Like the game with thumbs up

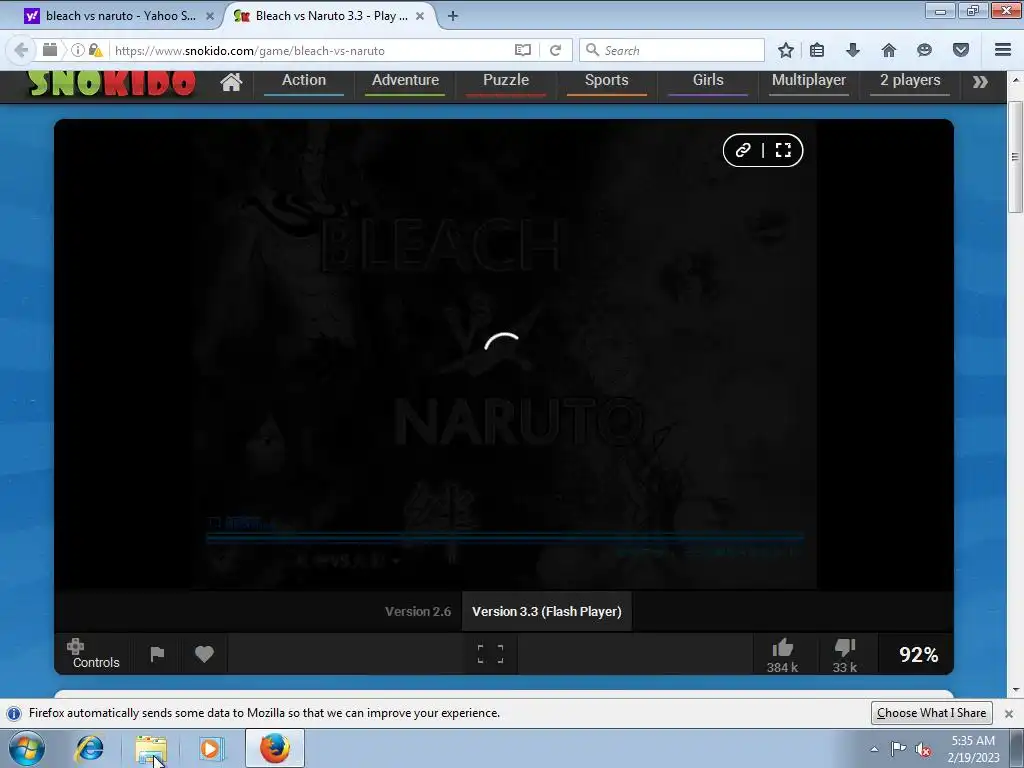(782, 655)
